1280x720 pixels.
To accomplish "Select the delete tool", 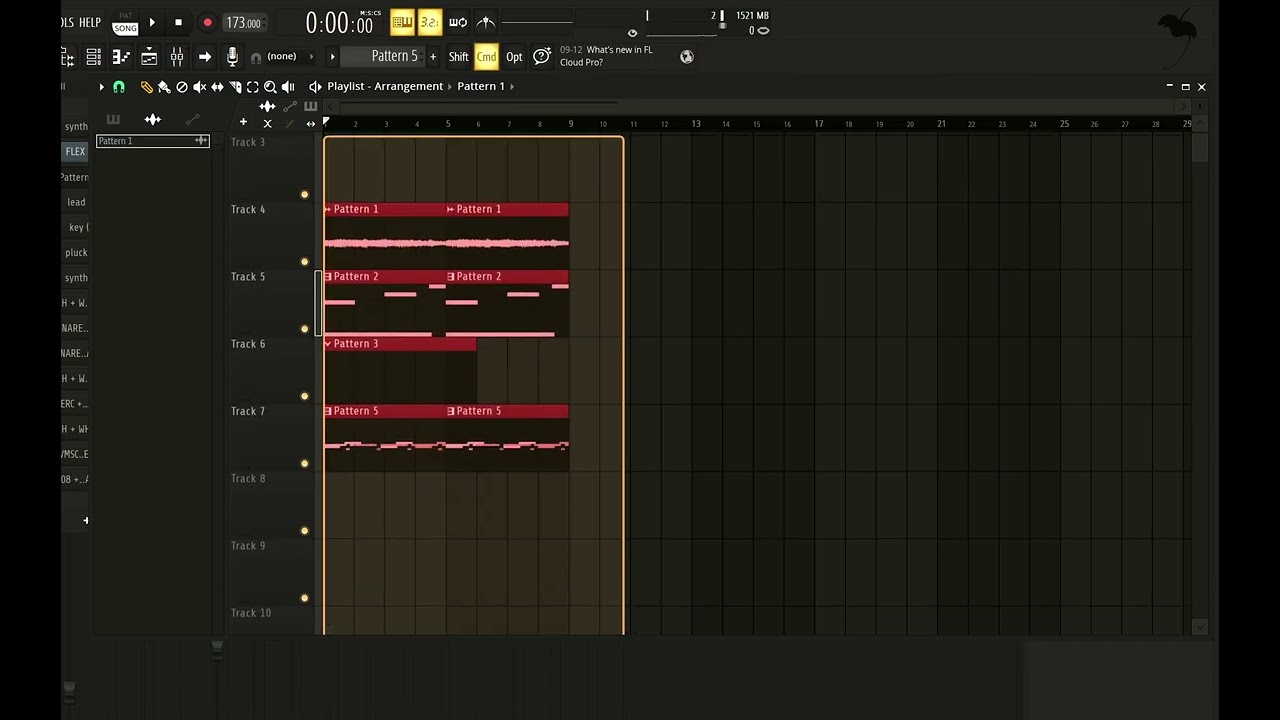I will click(182, 87).
